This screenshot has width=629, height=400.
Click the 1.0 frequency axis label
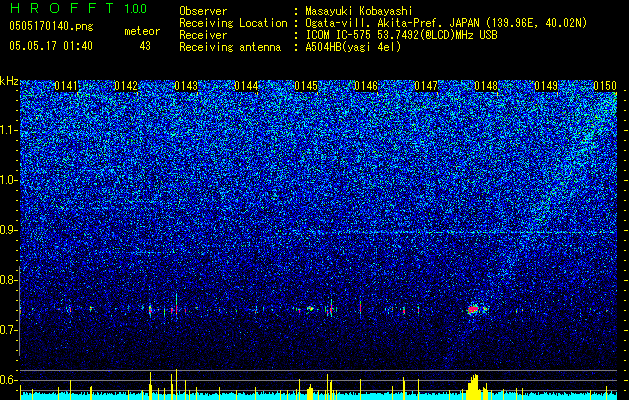coord(8,180)
